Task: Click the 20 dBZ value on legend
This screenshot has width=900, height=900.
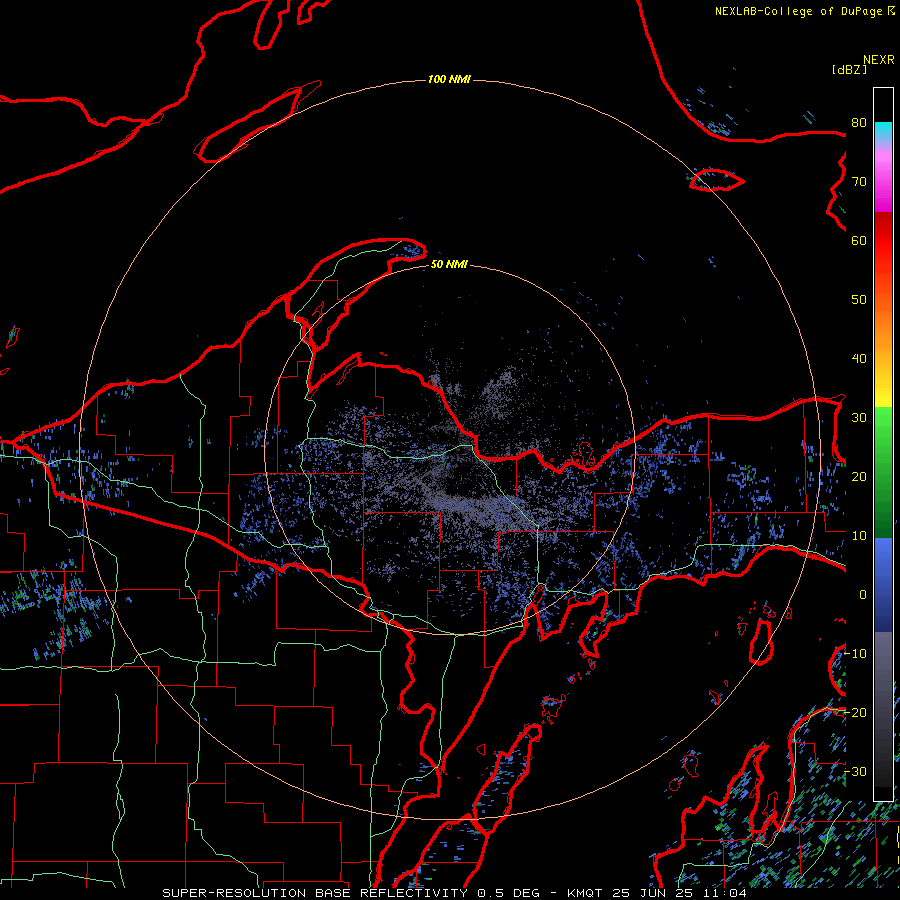Action: 859,477
